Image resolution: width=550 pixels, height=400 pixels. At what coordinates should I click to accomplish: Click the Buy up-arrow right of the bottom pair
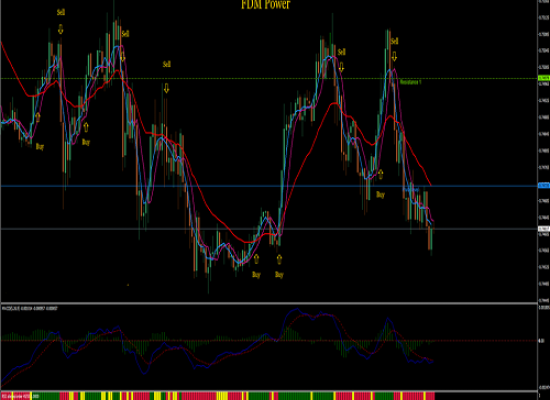pyautogui.click(x=279, y=259)
